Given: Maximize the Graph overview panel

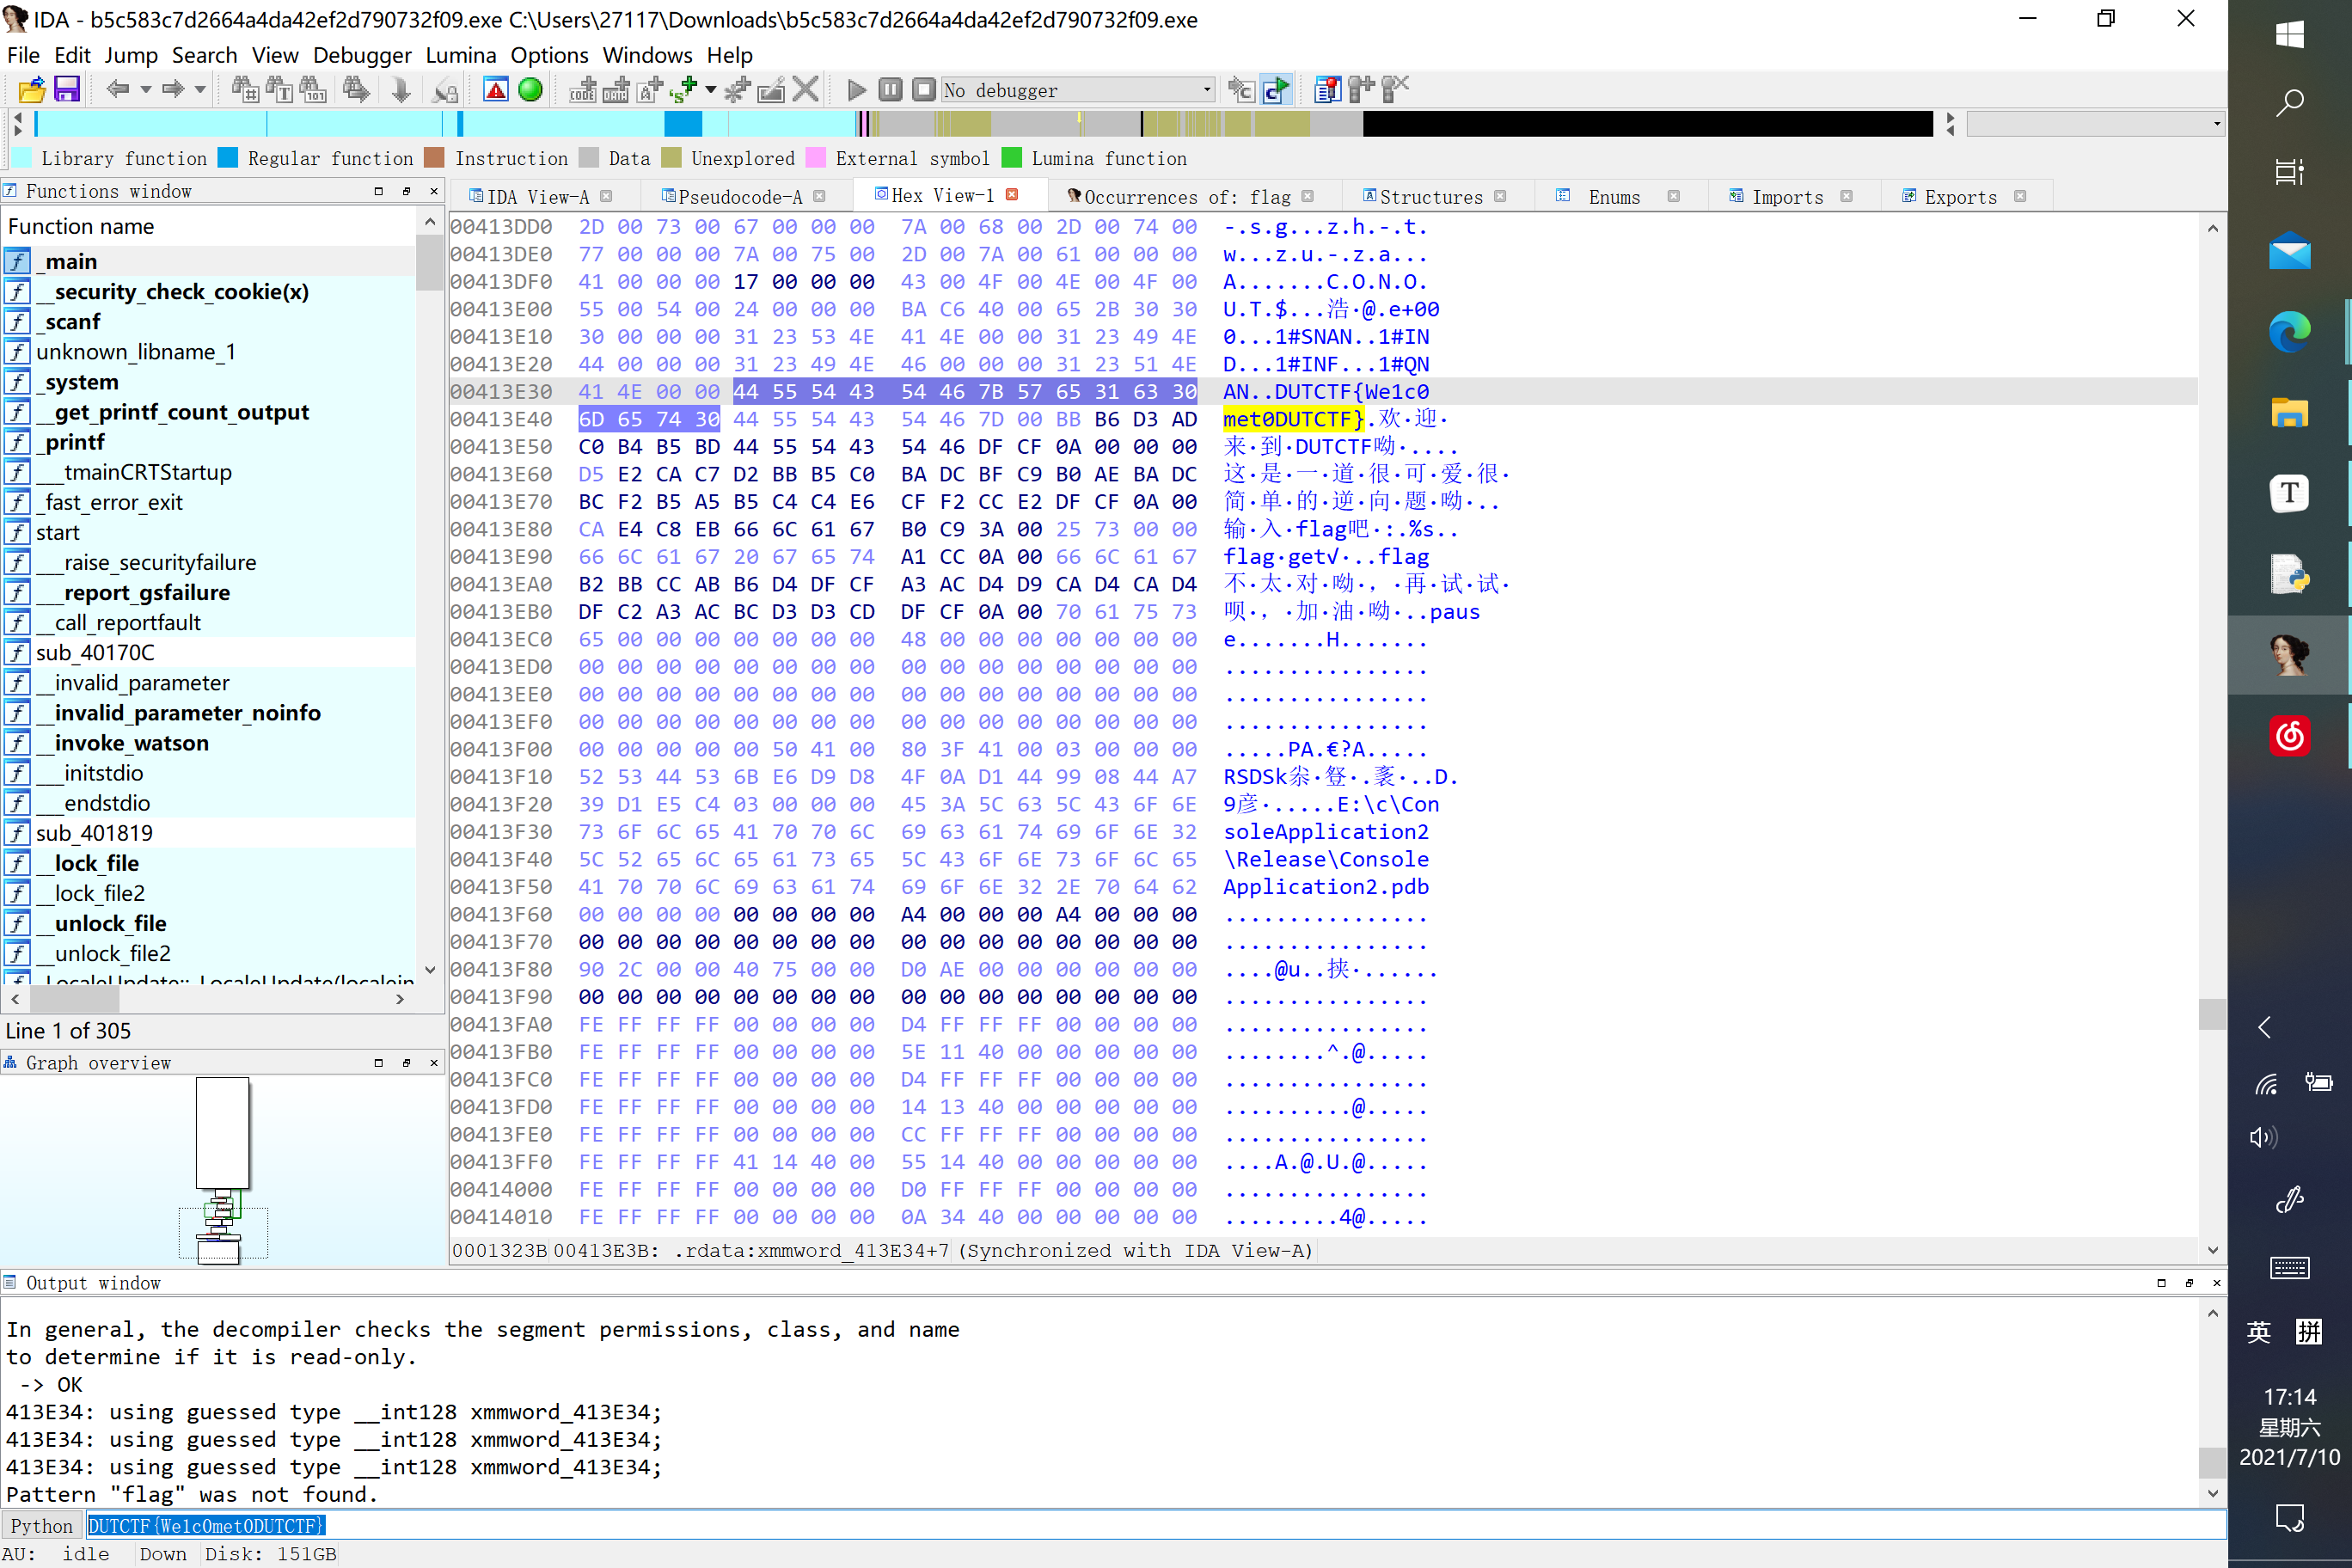Looking at the screenshot, I should click(x=378, y=1063).
